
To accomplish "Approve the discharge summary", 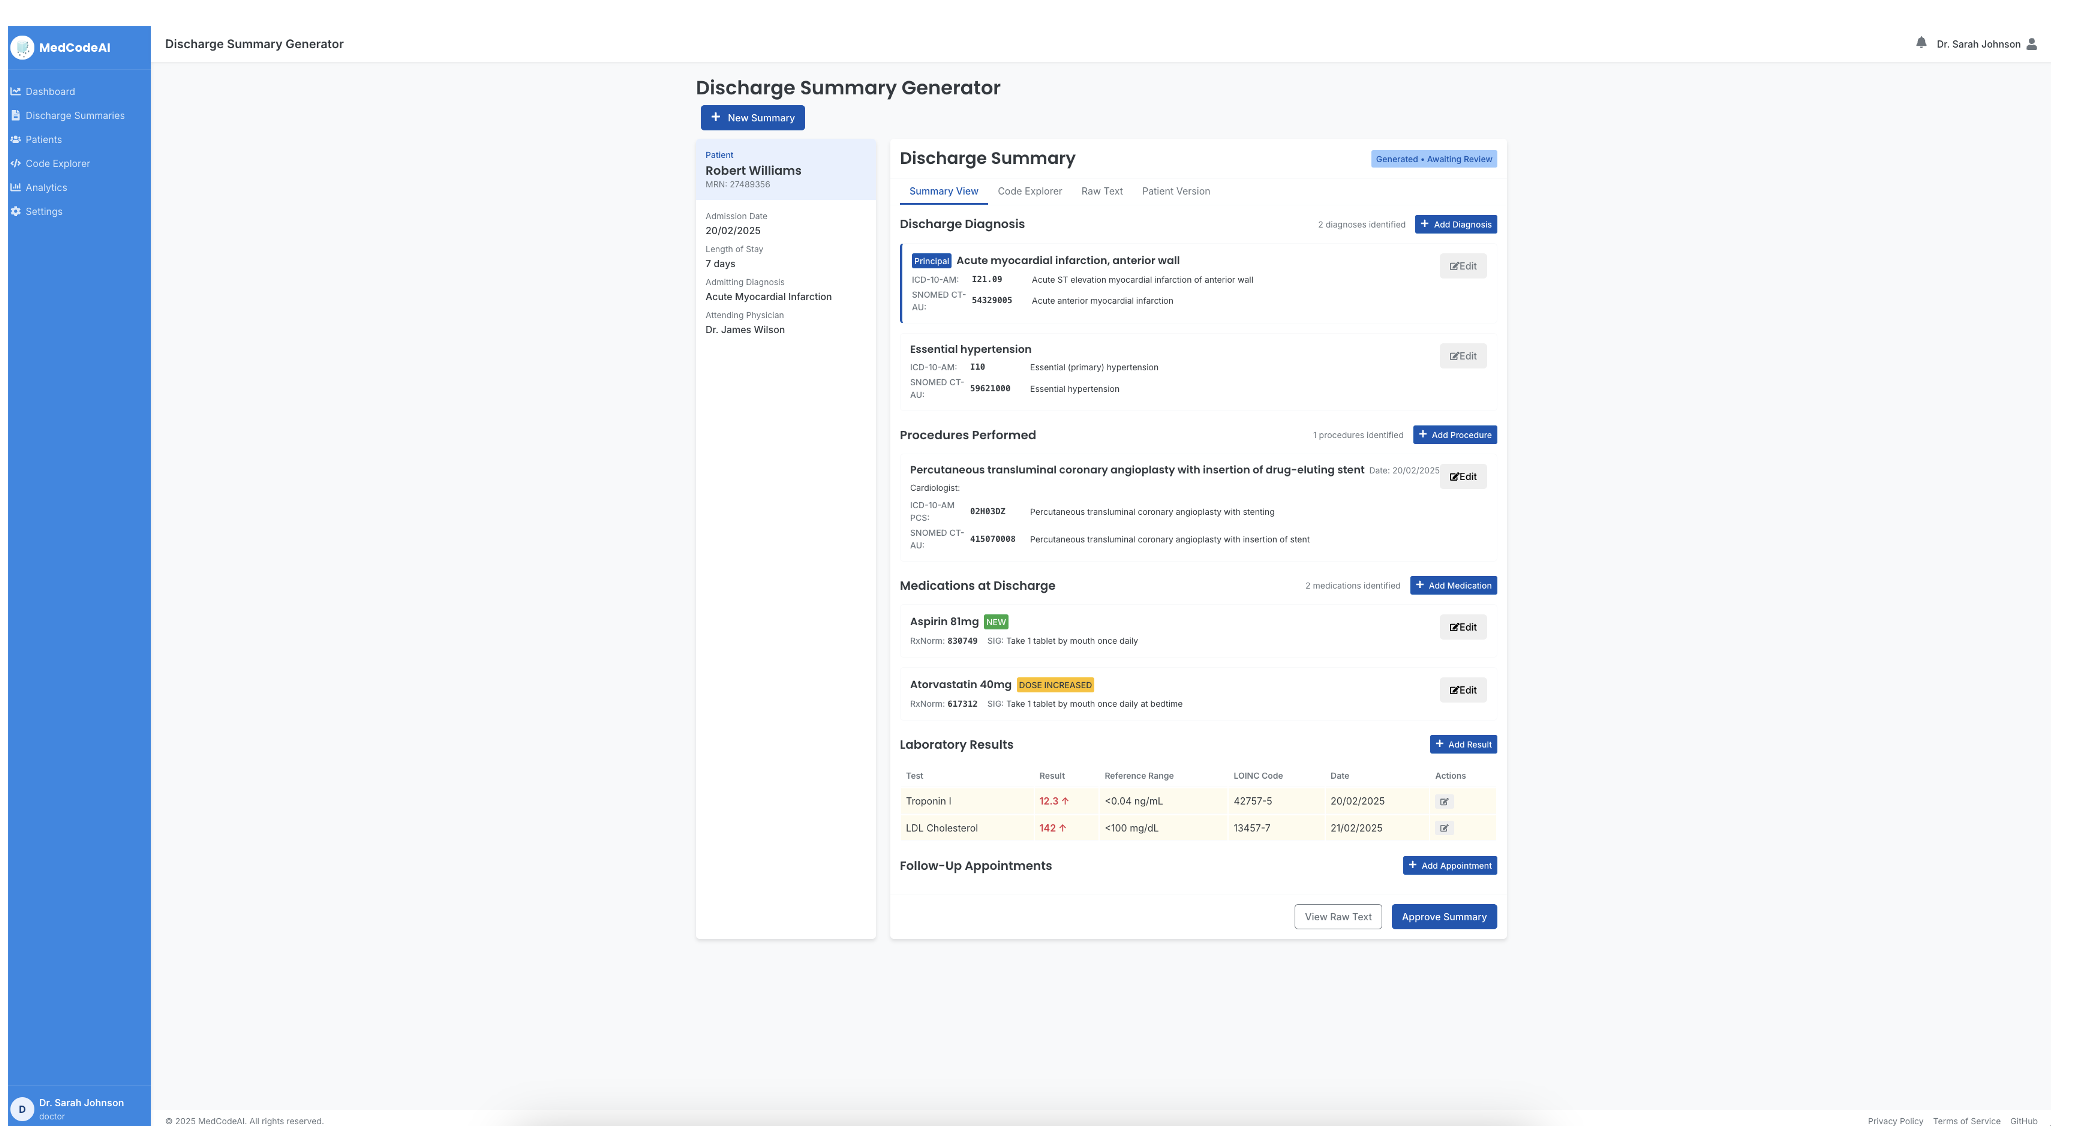I will [x=1444, y=917].
